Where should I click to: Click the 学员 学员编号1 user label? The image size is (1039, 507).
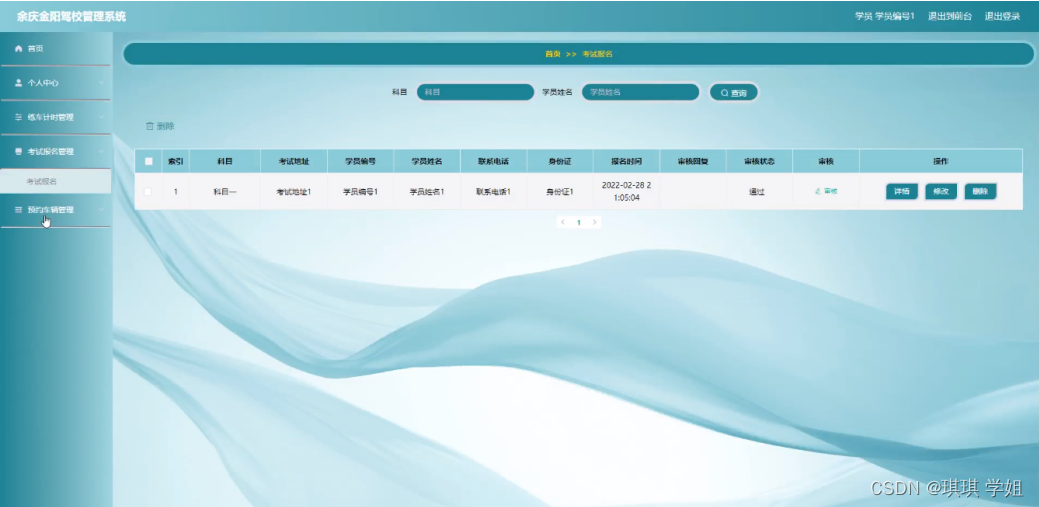click(885, 17)
